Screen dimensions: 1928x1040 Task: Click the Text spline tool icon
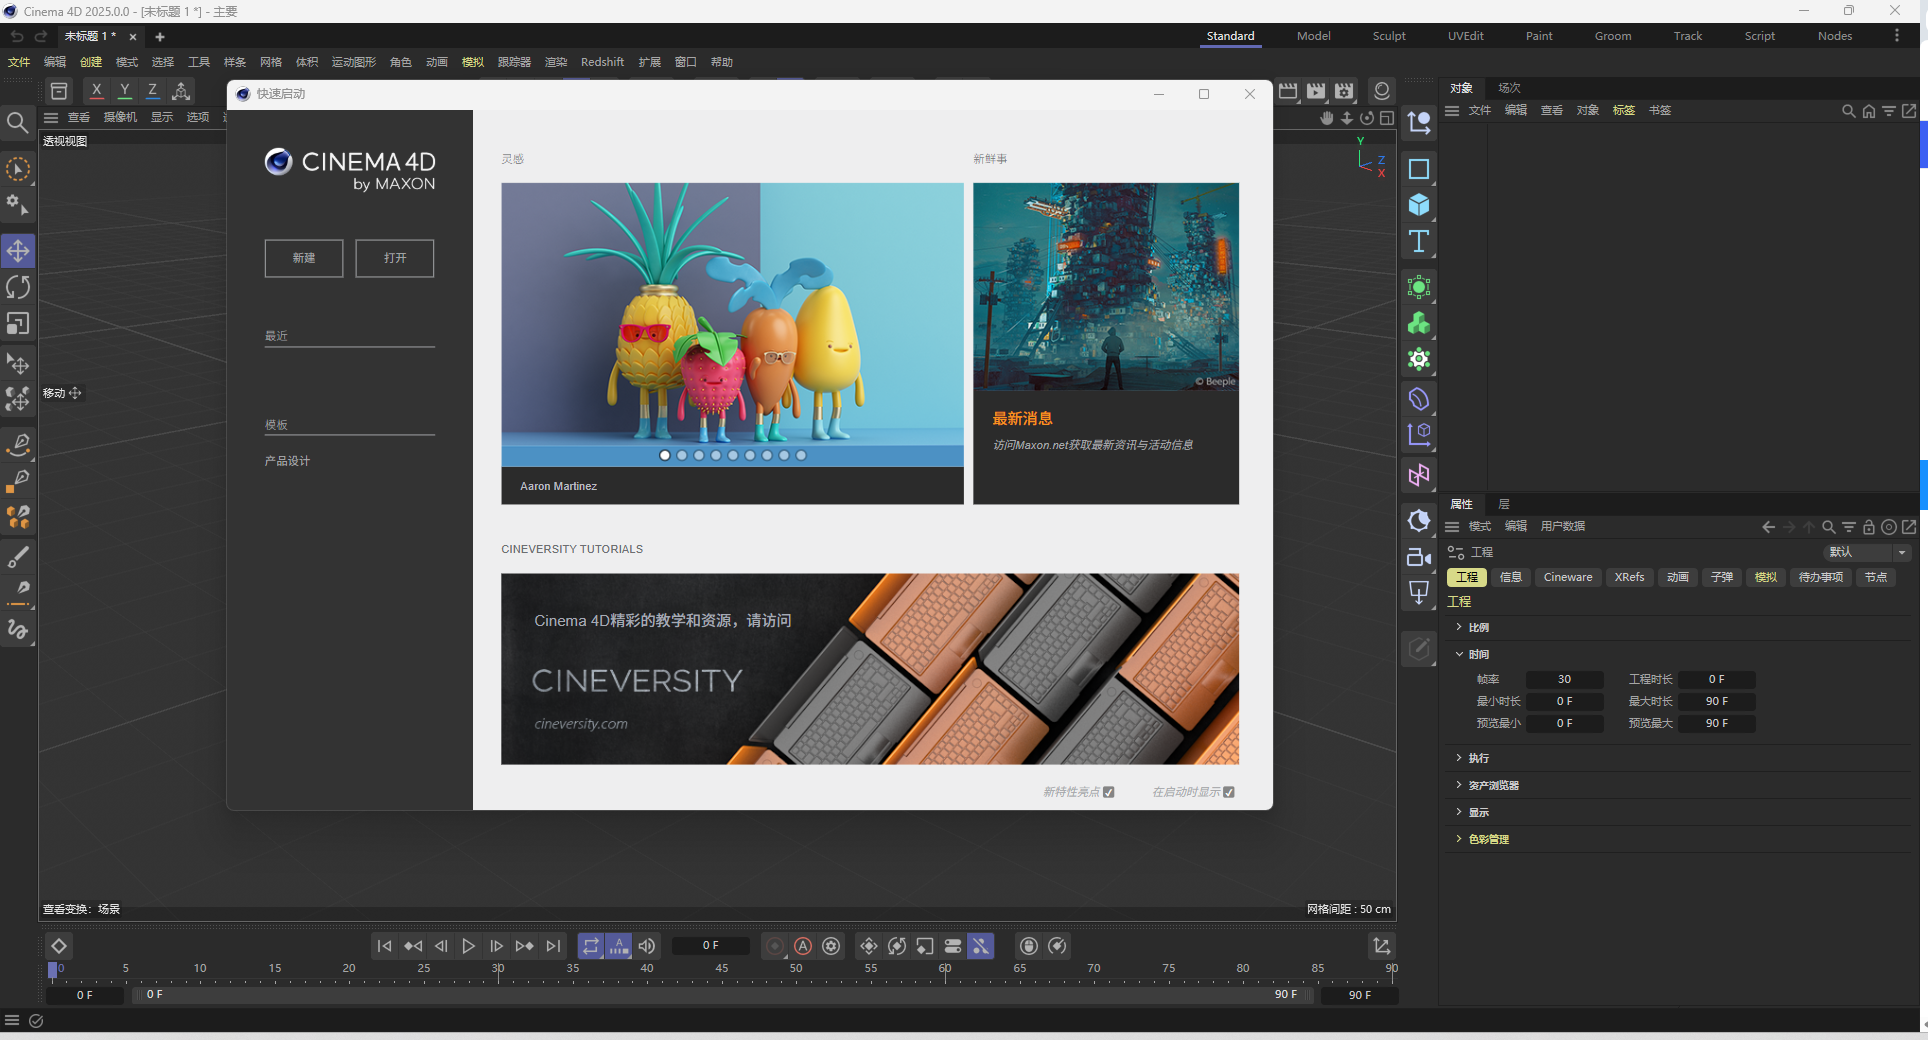[1418, 241]
